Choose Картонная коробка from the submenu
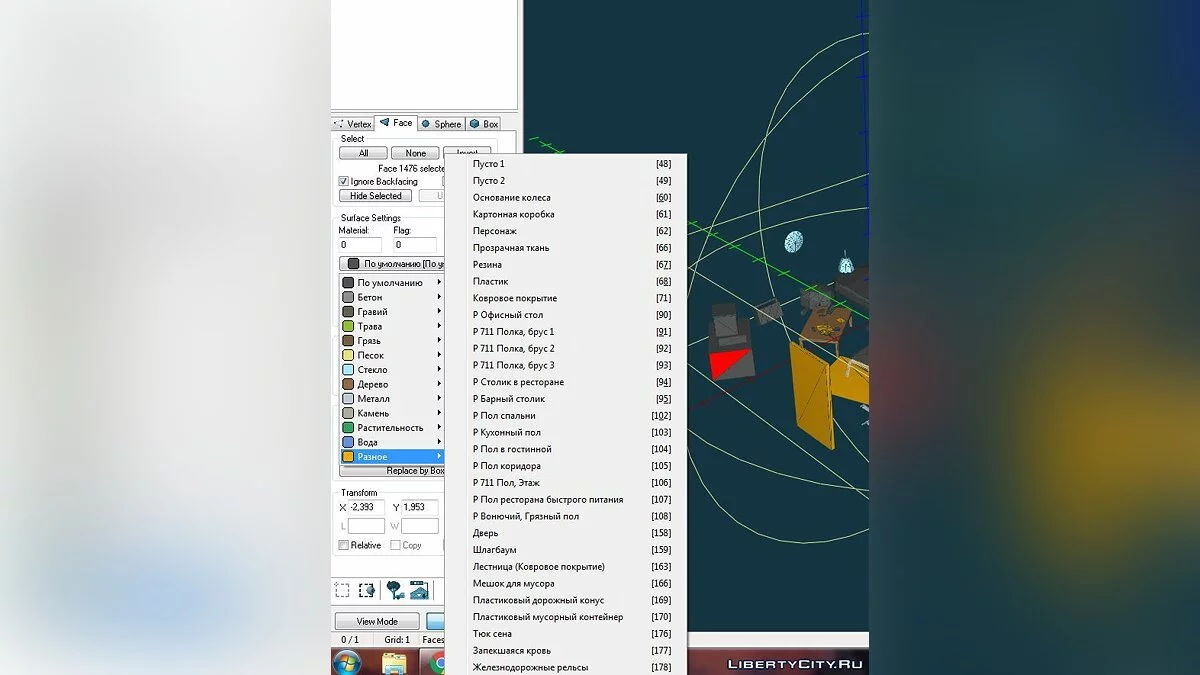 [513, 214]
